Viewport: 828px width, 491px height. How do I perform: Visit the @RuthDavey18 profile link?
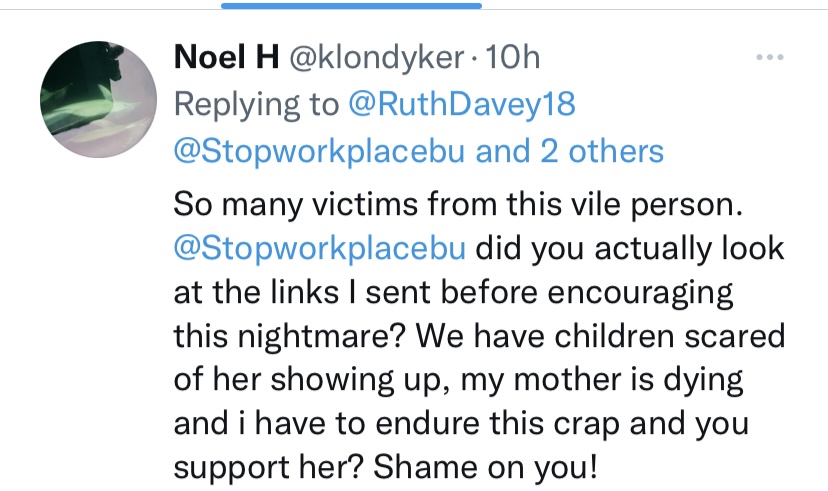click(462, 105)
